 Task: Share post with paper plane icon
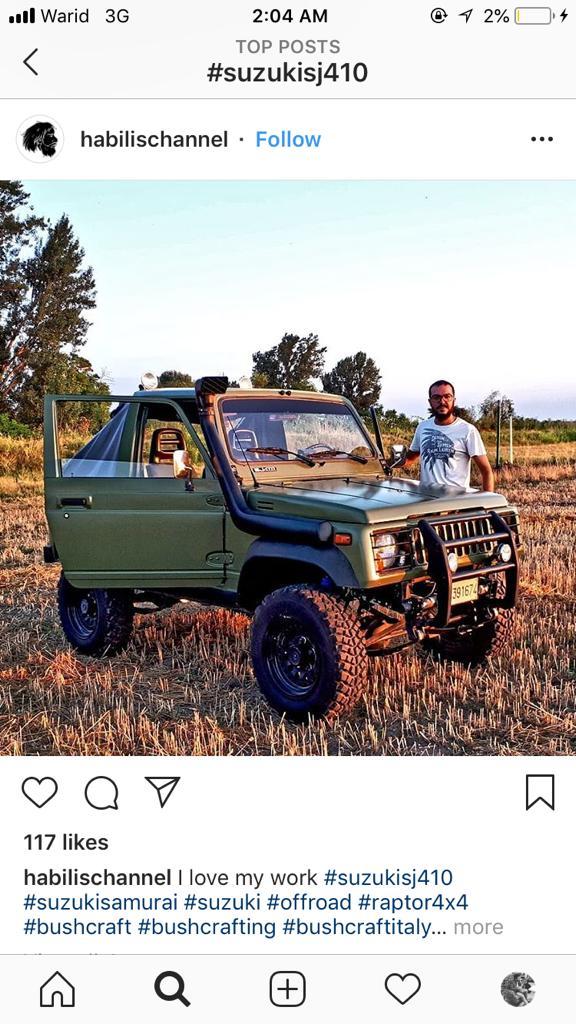pos(162,792)
